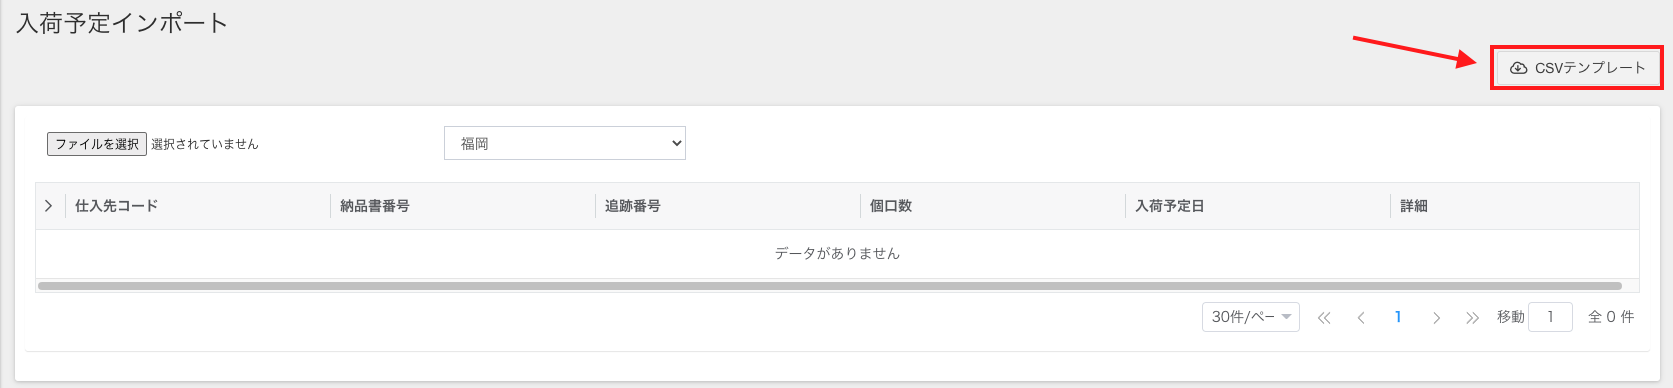Viewport: 1673px width, 388px height.
Task: Click the horizontal table scrollbar
Action: 830,286
